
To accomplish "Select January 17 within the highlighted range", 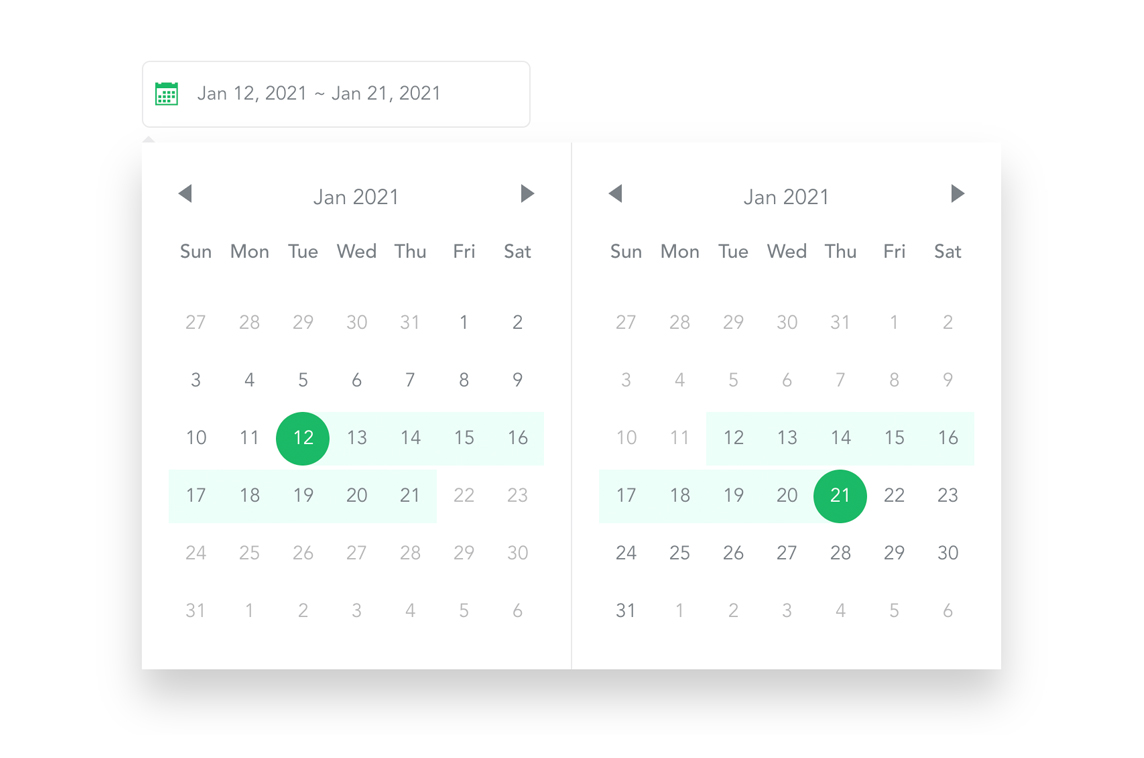I will click(195, 495).
